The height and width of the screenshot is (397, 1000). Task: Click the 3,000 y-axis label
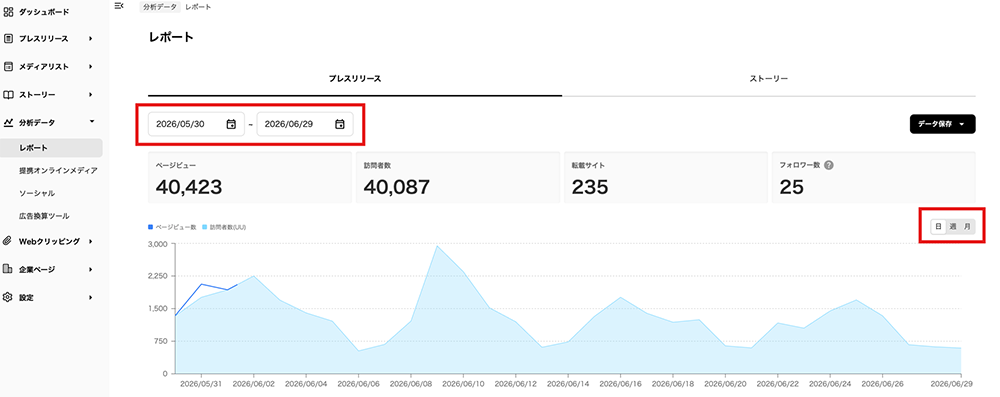pos(157,244)
